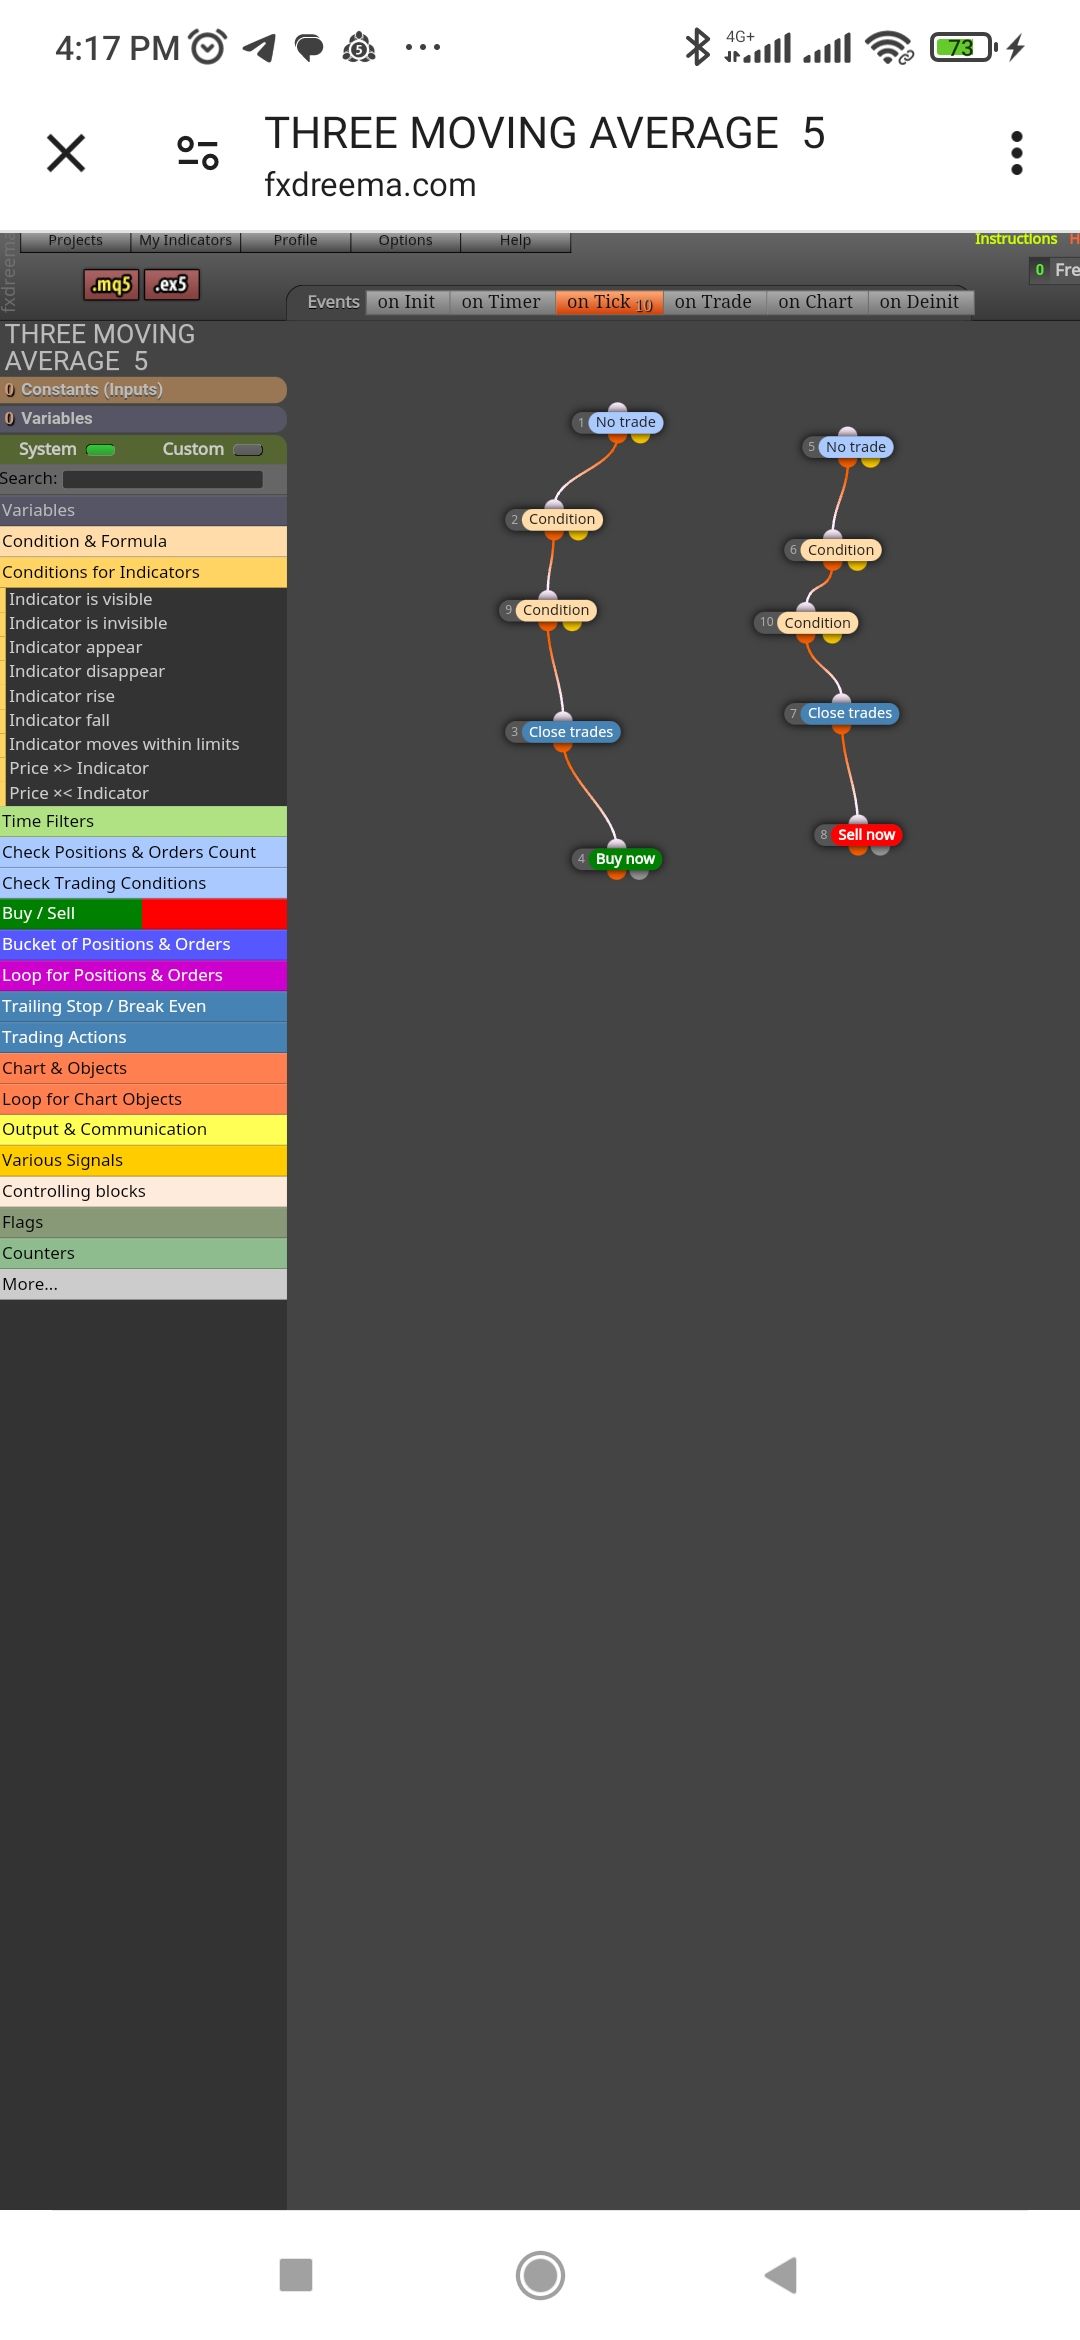Open the Profile menu

pos(295,241)
